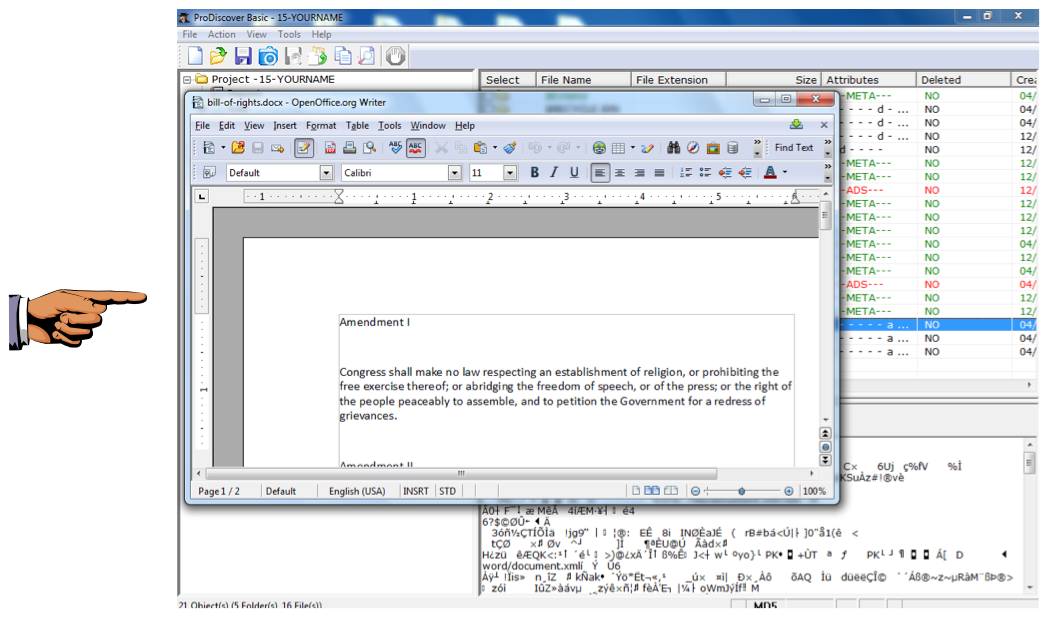1050x622 pixels.
Task: Export directly as PDF in Writer
Action: (x=330, y=148)
